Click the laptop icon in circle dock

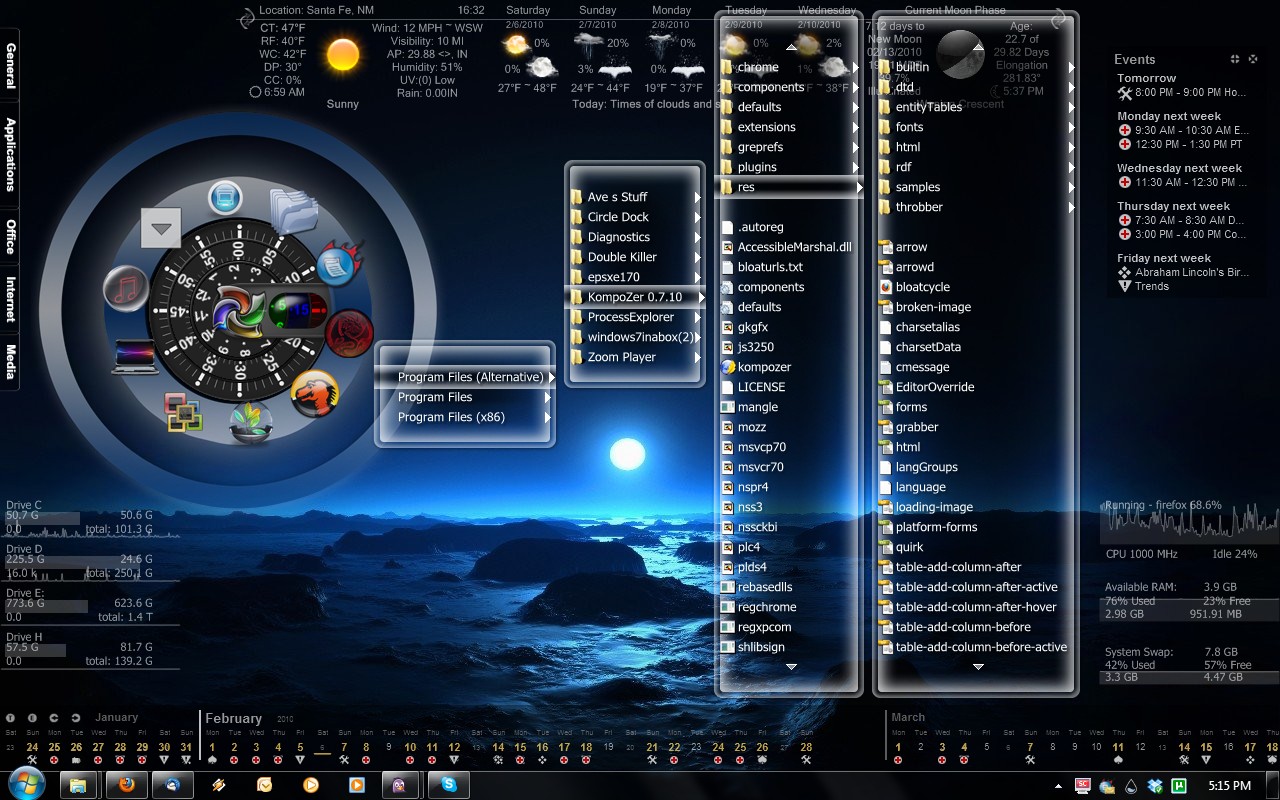(x=135, y=356)
